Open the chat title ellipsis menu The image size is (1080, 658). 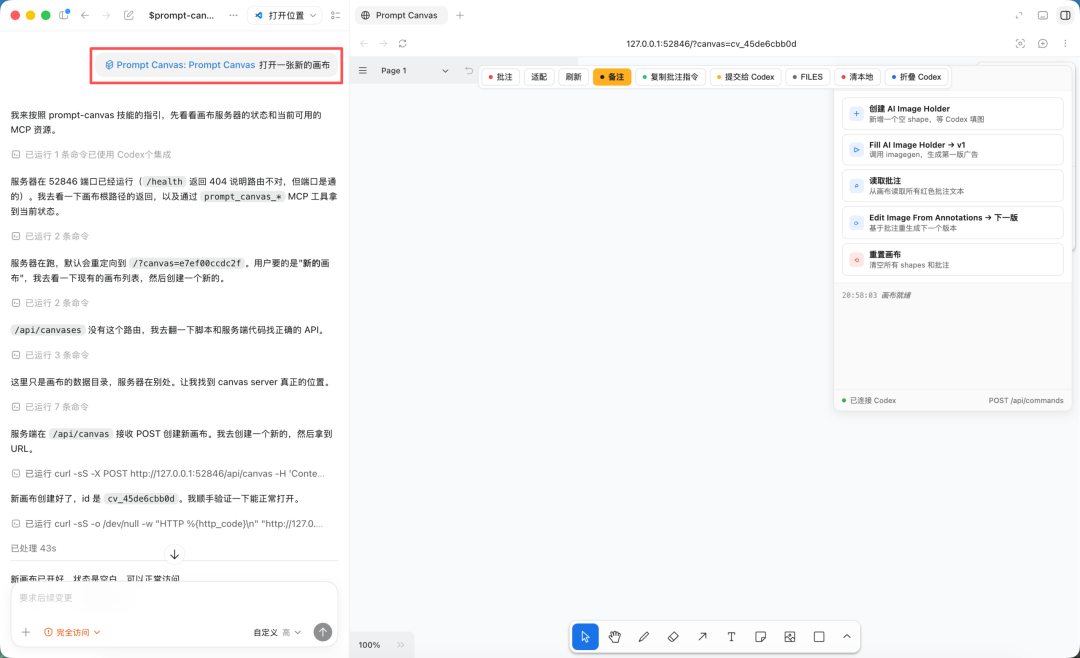tap(233, 15)
